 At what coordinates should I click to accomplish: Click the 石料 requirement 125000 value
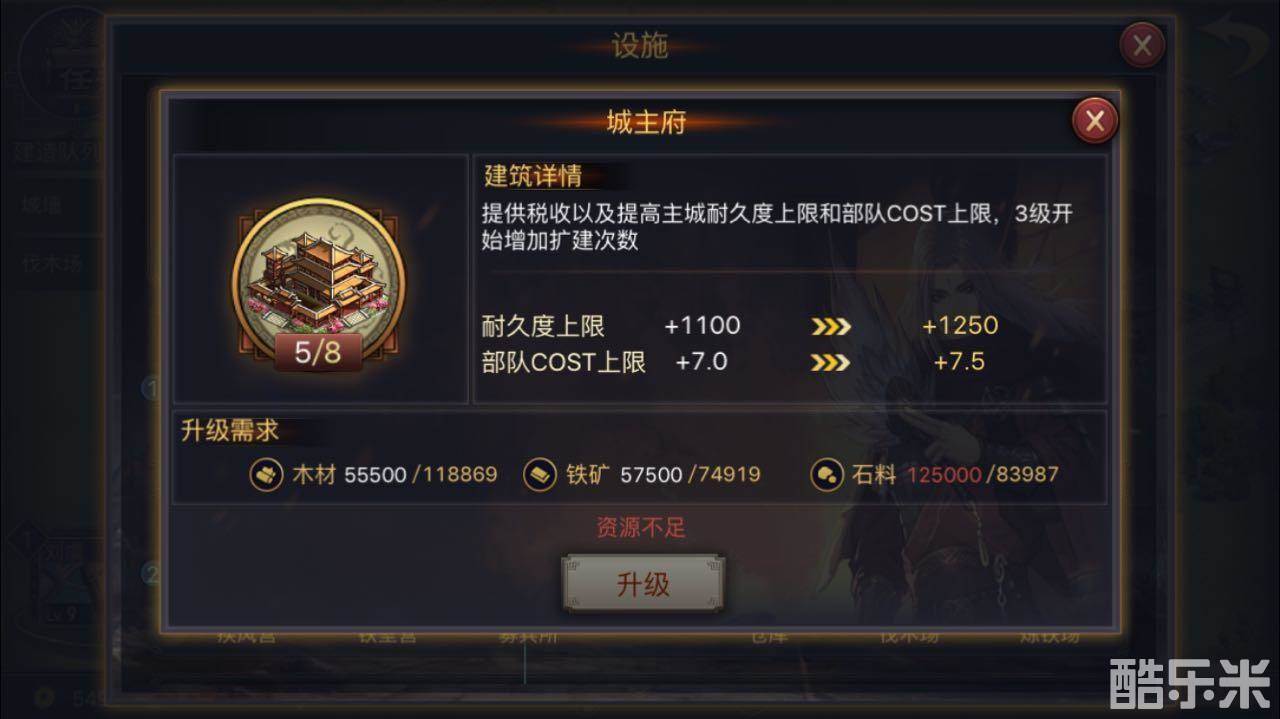tap(943, 474)
